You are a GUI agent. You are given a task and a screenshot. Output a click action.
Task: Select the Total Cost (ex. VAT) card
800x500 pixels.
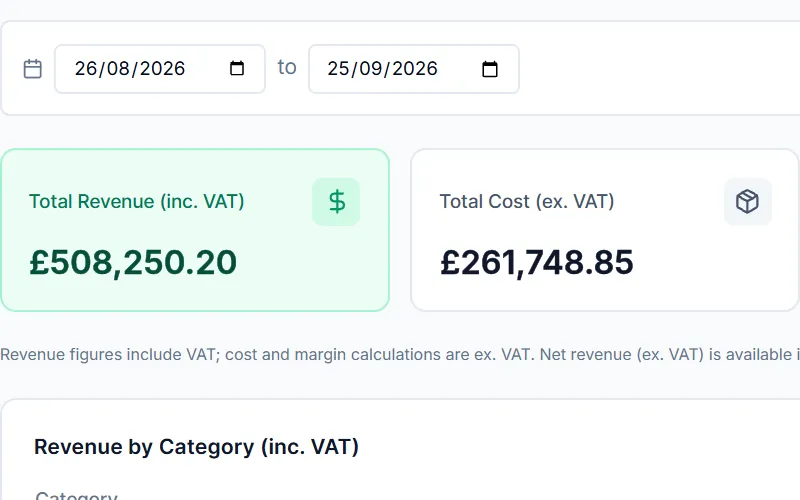click(605, 230)
